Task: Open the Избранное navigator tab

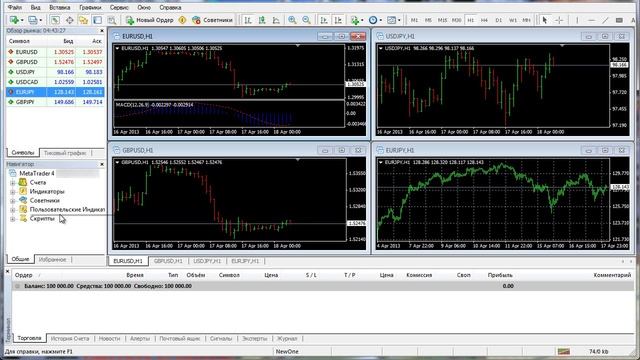Action: pos(52,259)
